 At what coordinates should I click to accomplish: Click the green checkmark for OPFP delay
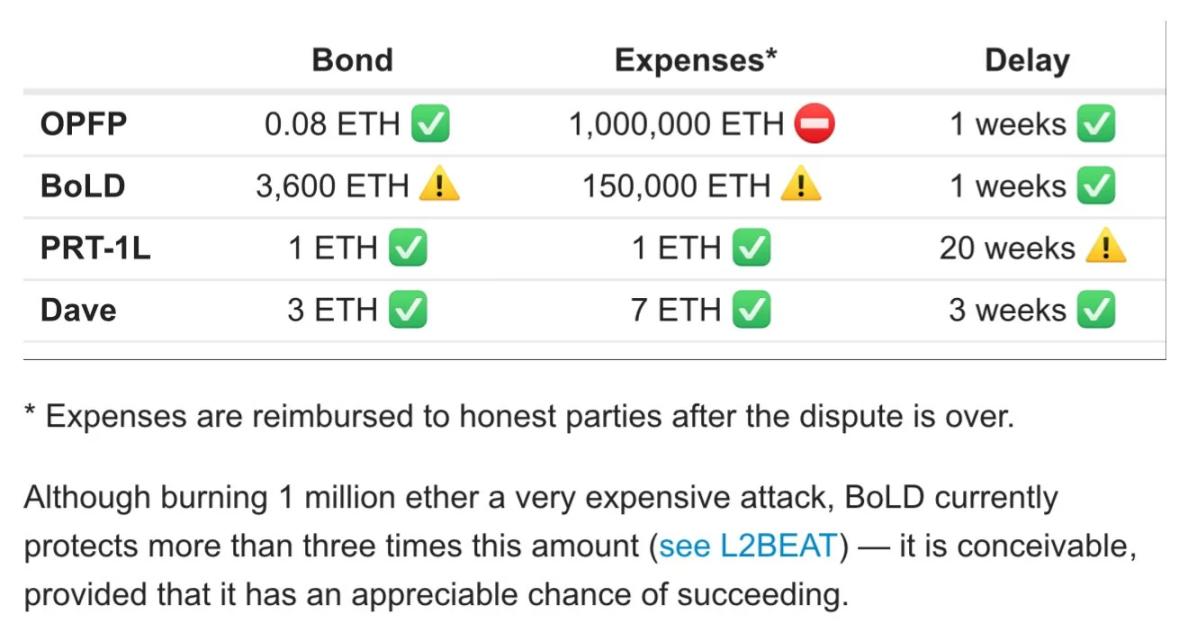(1096, 125)
